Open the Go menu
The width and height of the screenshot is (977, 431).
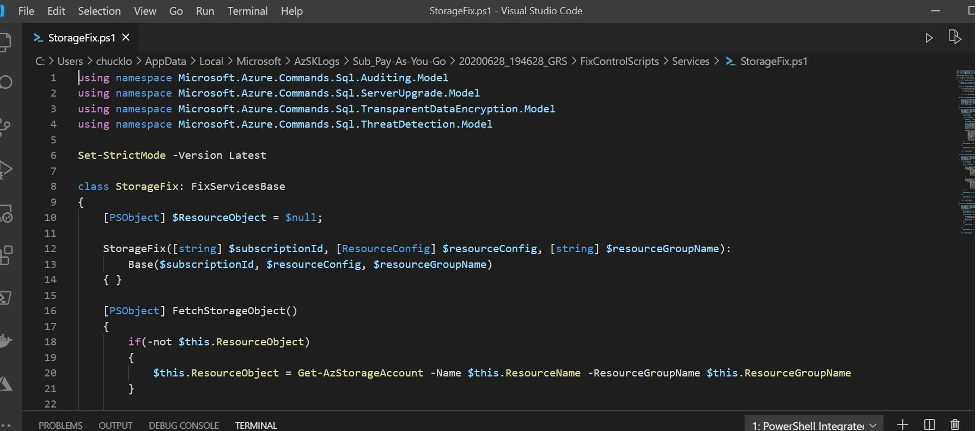tap(176, 11)
